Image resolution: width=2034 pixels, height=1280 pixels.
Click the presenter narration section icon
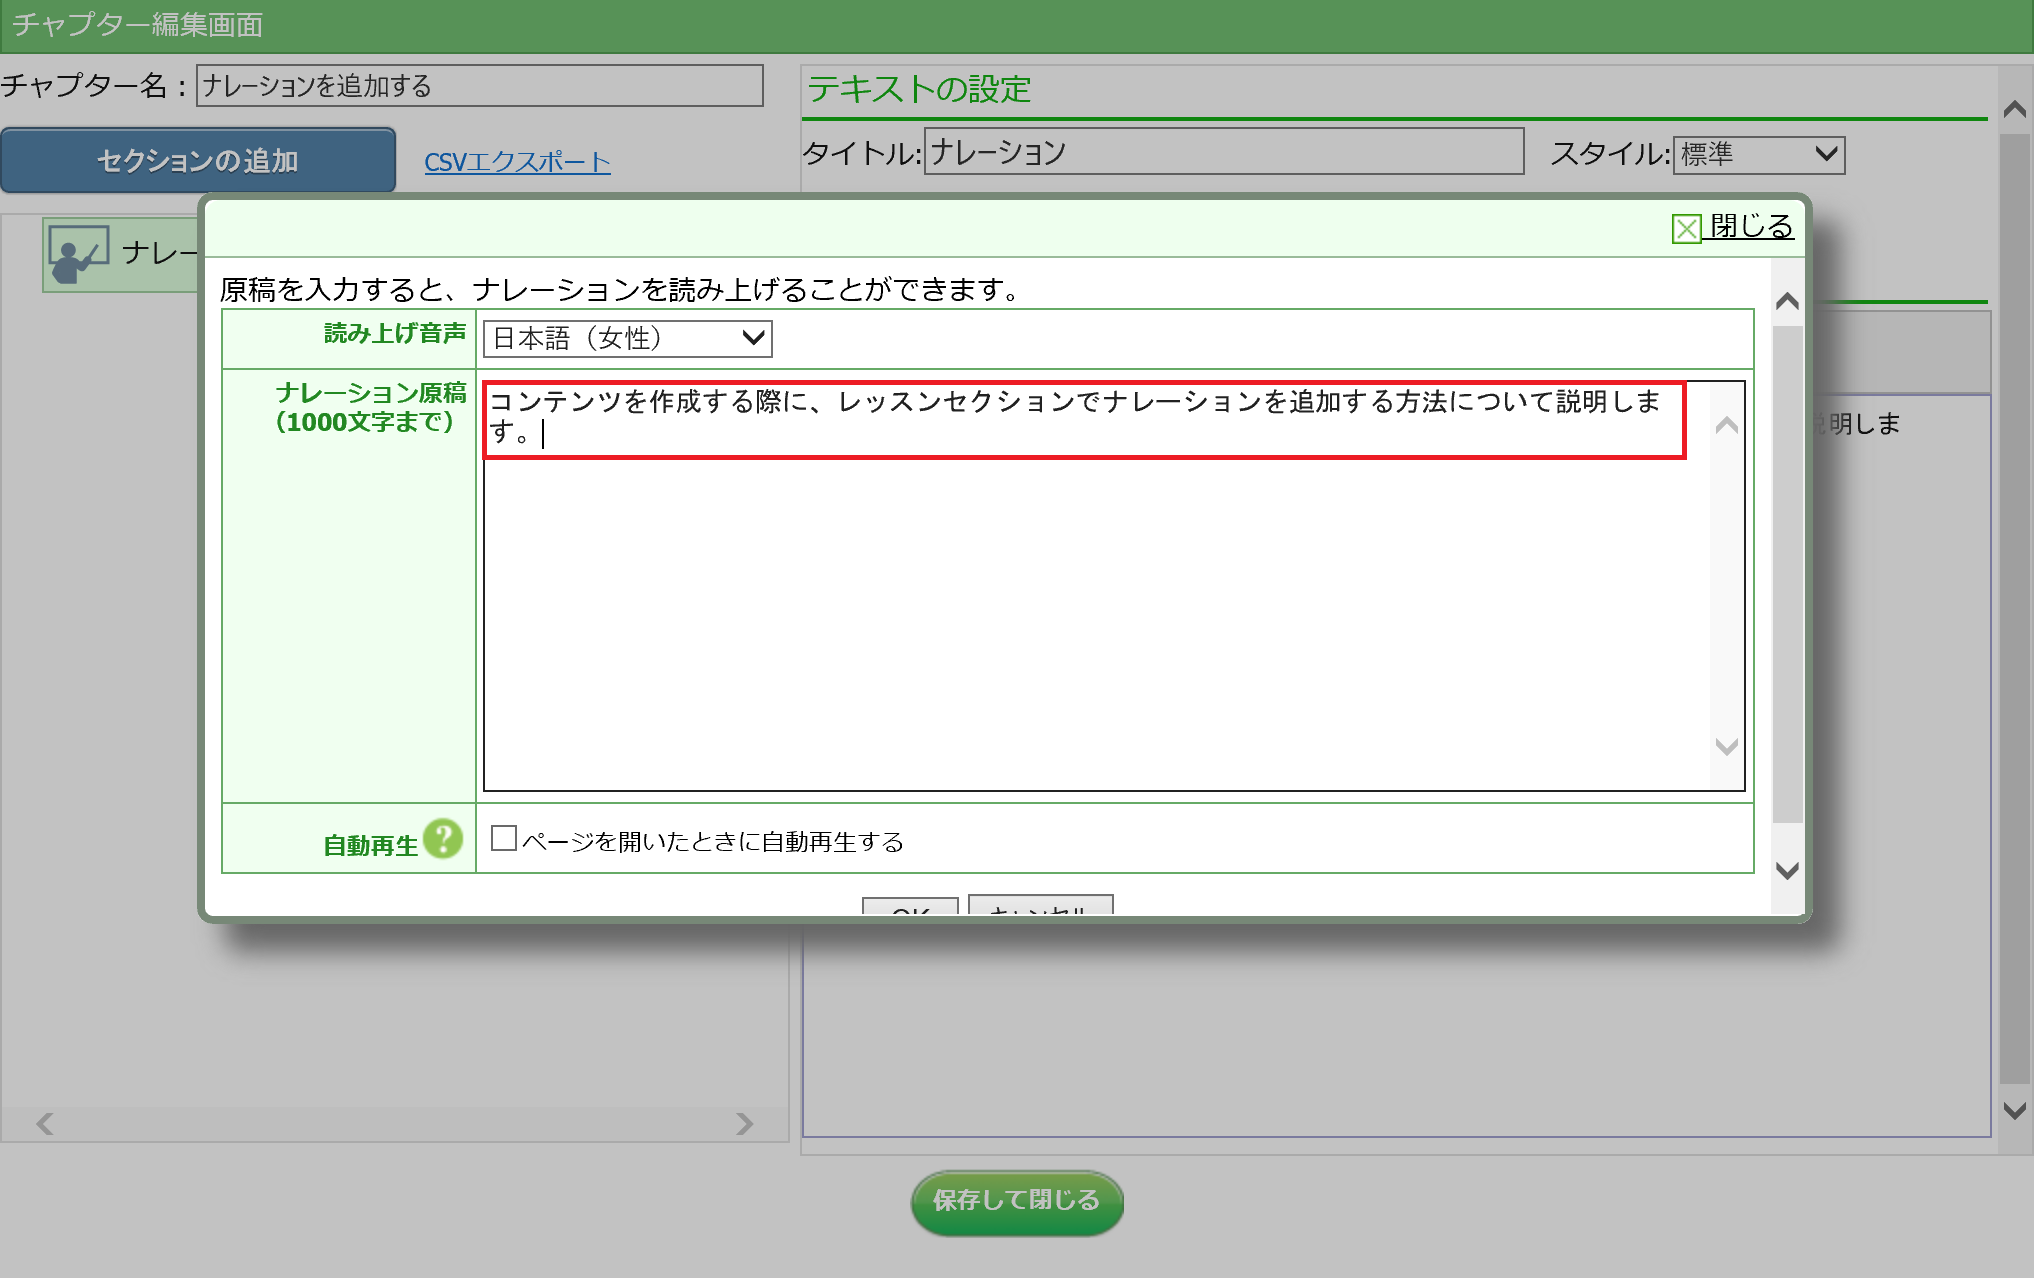pyautogui.click(x=78, y=254)
